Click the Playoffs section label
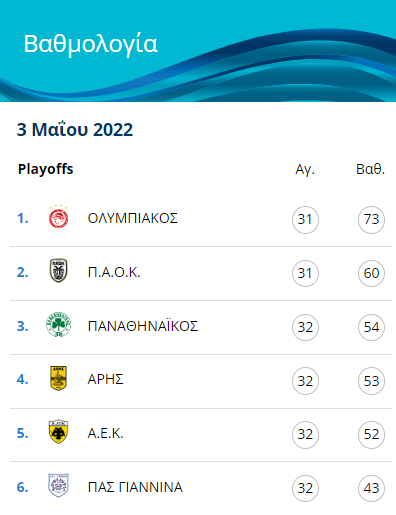The height and width of the screenshot is (515, 396). click(45, 169)
